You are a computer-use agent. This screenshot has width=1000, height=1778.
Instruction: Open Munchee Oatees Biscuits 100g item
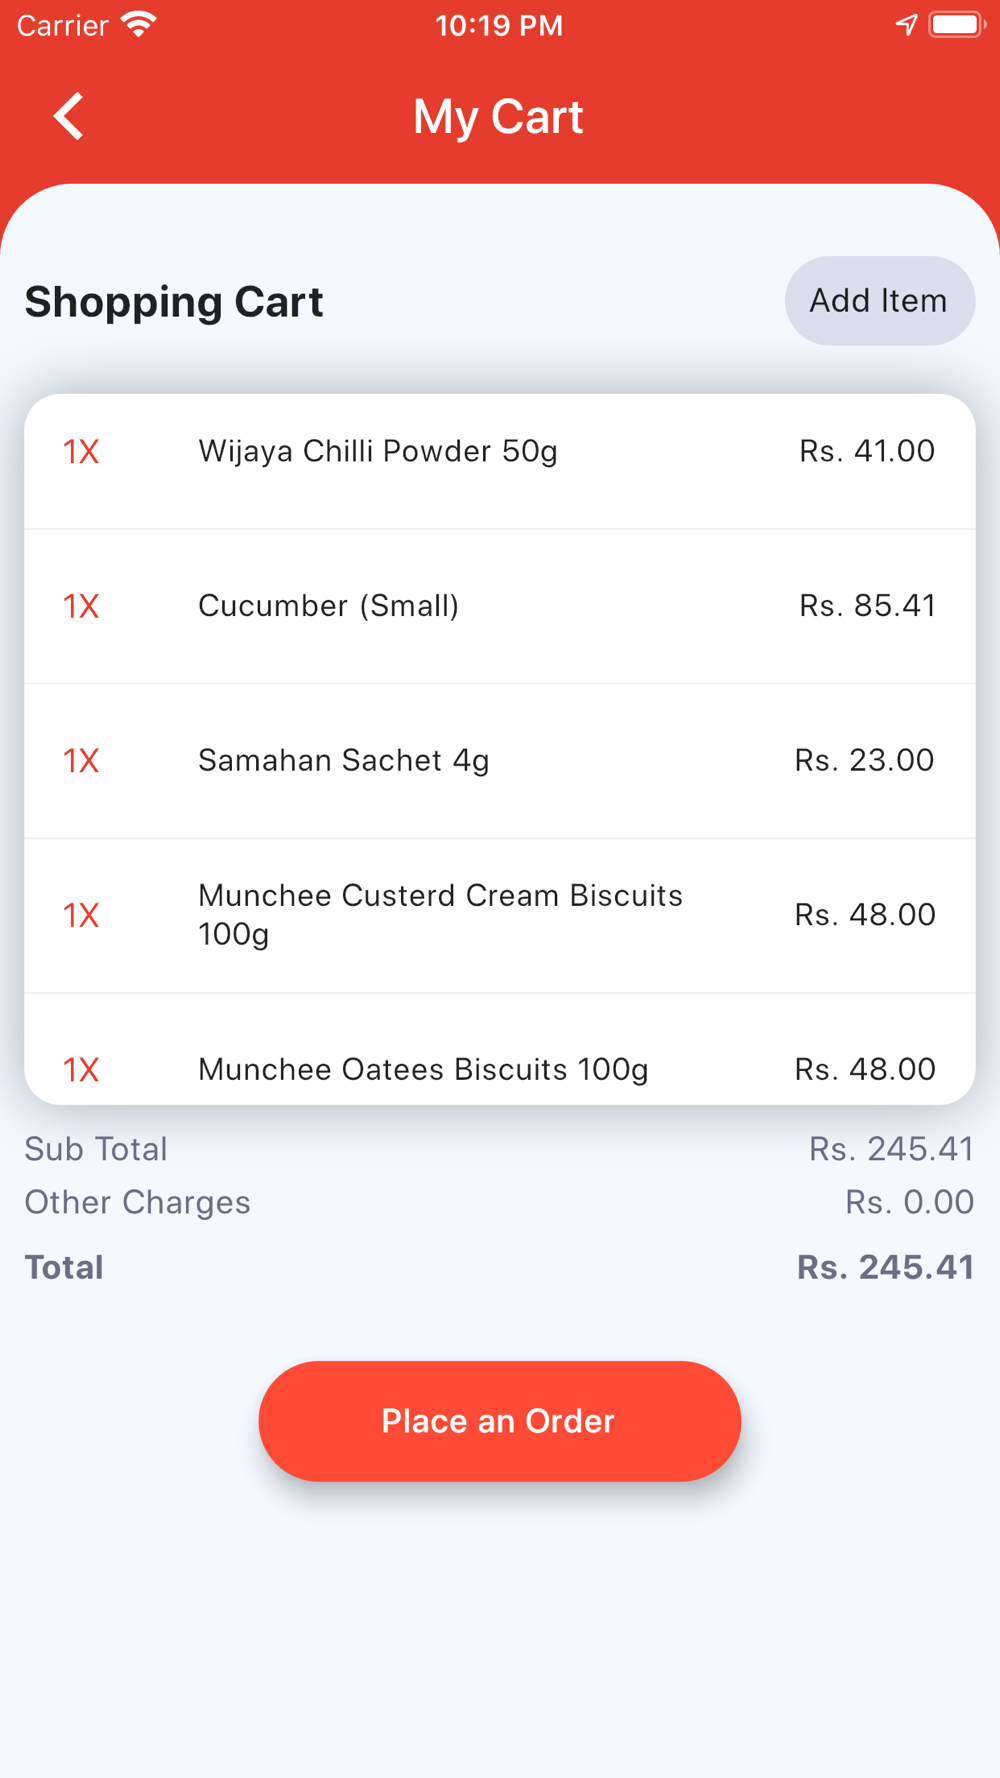point(500,1050)
